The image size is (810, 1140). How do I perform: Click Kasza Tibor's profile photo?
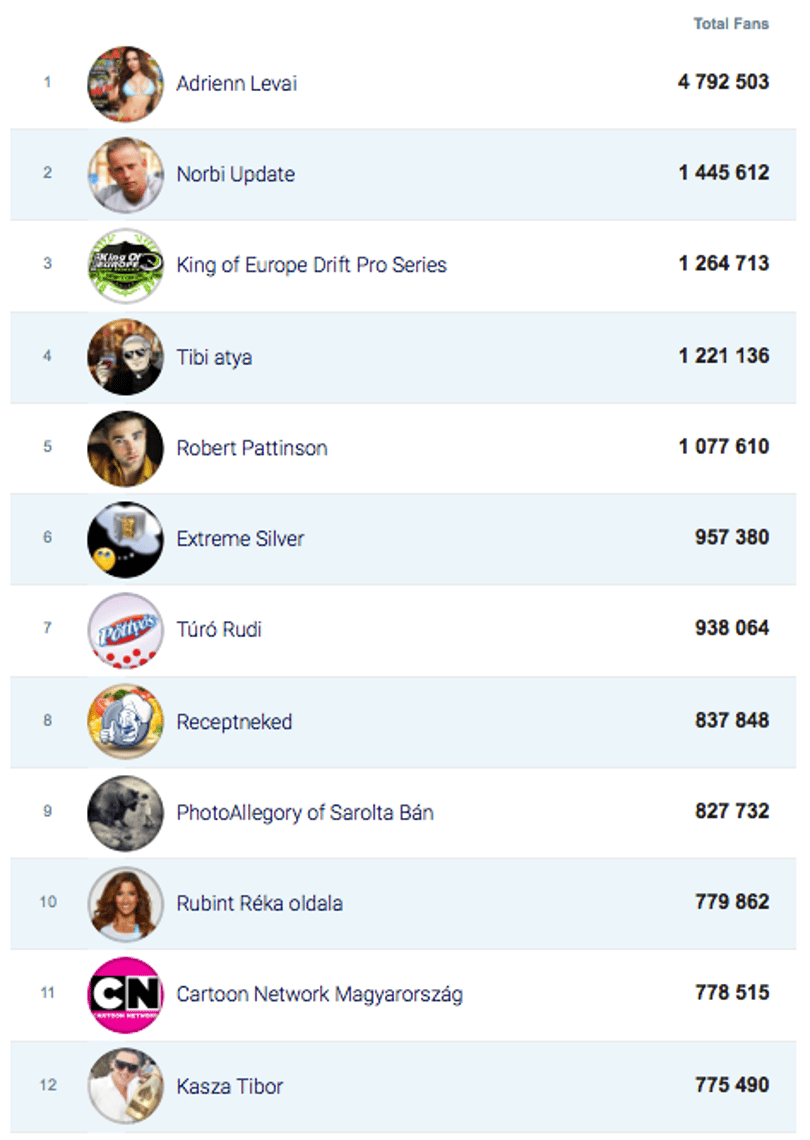pyautogui.click(x=125, y=1085)
